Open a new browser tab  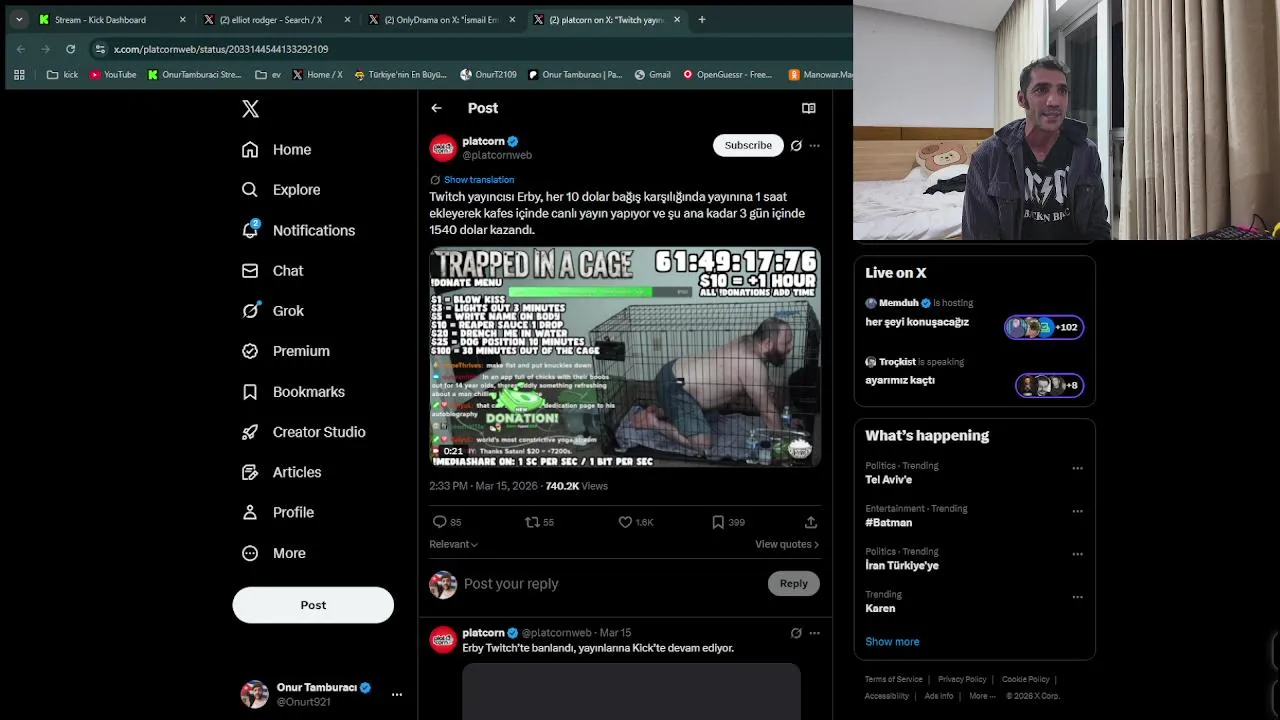(701, 19)
